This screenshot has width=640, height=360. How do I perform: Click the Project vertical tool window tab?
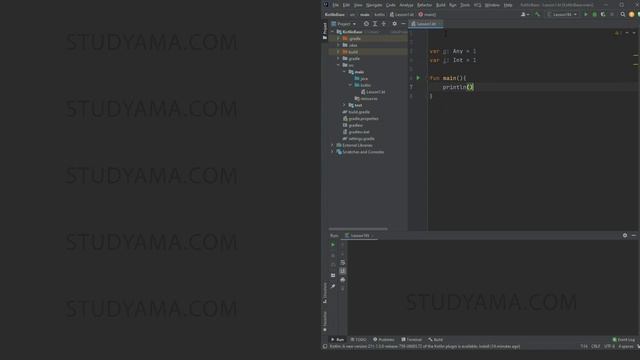[x=325, y=31]
